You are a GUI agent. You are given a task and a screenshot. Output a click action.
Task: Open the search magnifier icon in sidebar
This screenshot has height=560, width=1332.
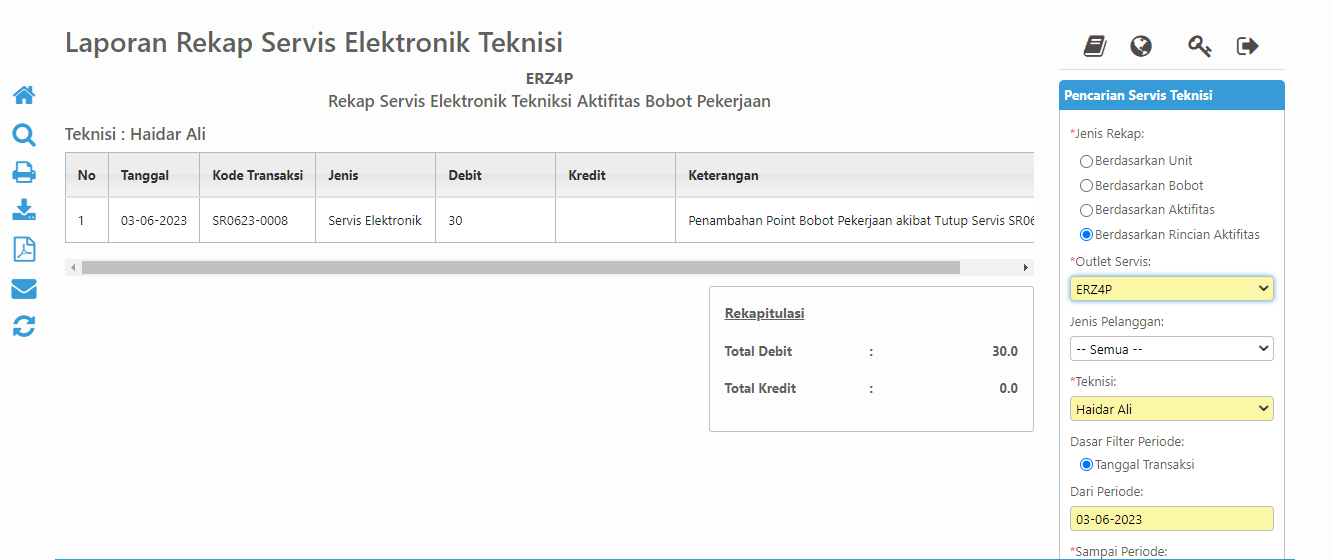(x=24, y=135)
